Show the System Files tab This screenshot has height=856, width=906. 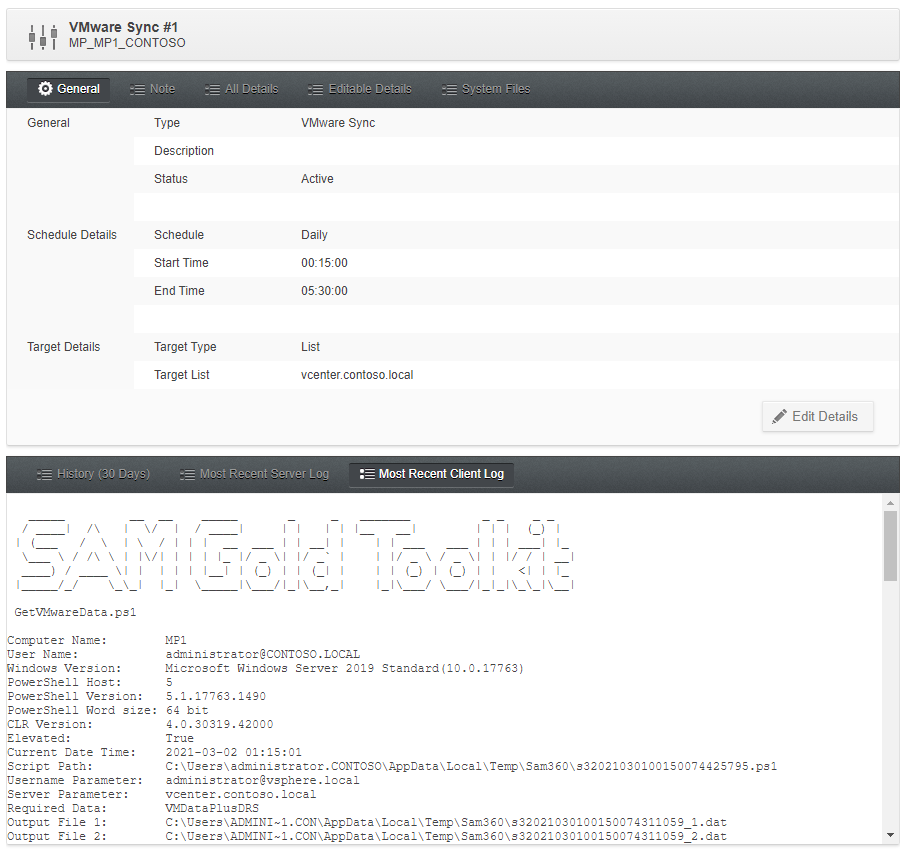486,89
